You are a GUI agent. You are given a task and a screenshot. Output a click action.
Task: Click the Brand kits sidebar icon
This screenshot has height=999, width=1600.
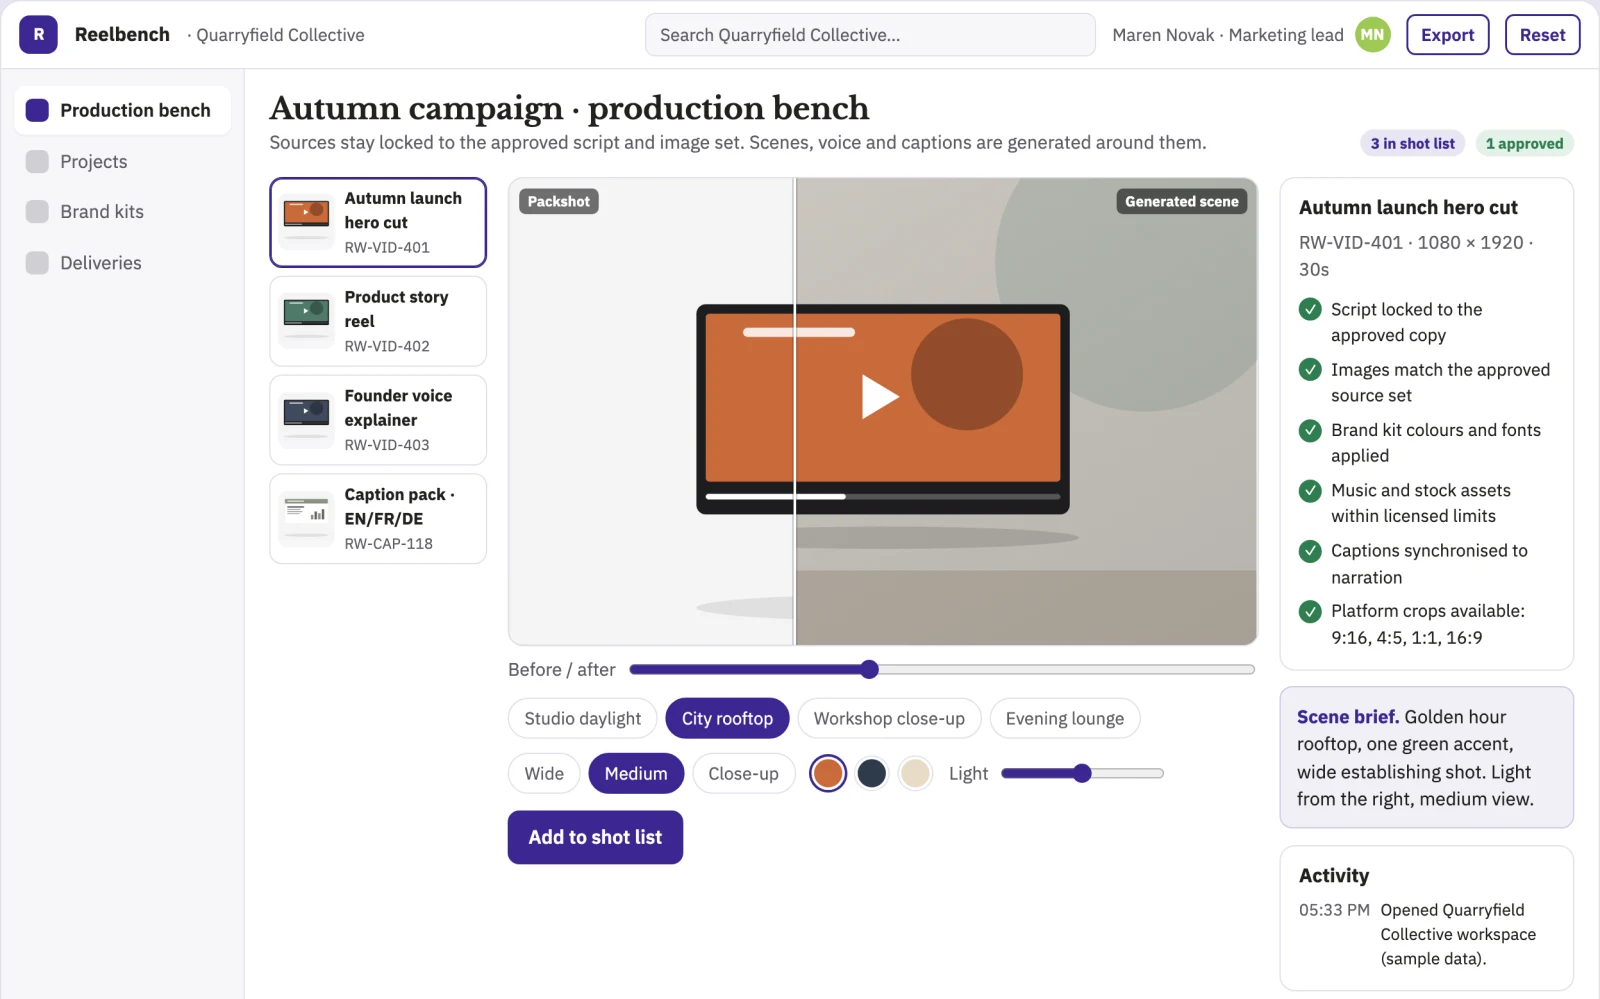click(37, 212)
